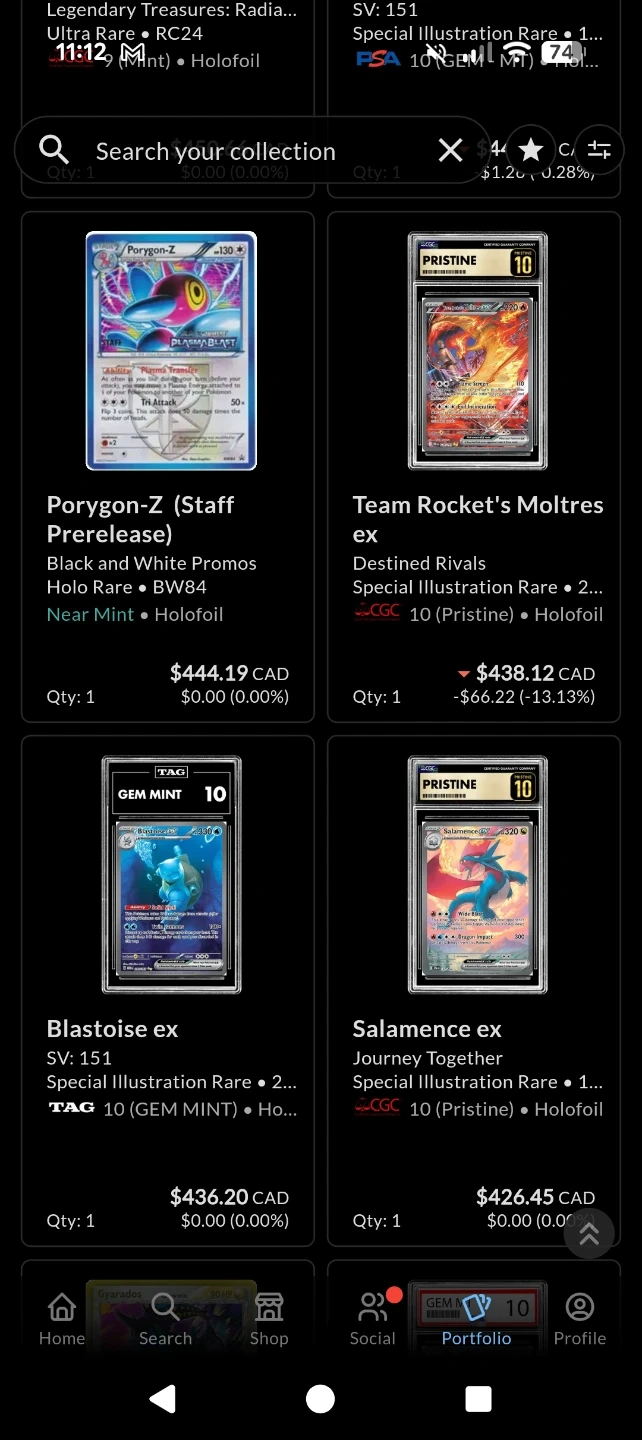This screenshot has width=642, height=1440.
Task: Open the Search tab in bottom navigation
Action: pyautogui.click(x=165, y=1318)
